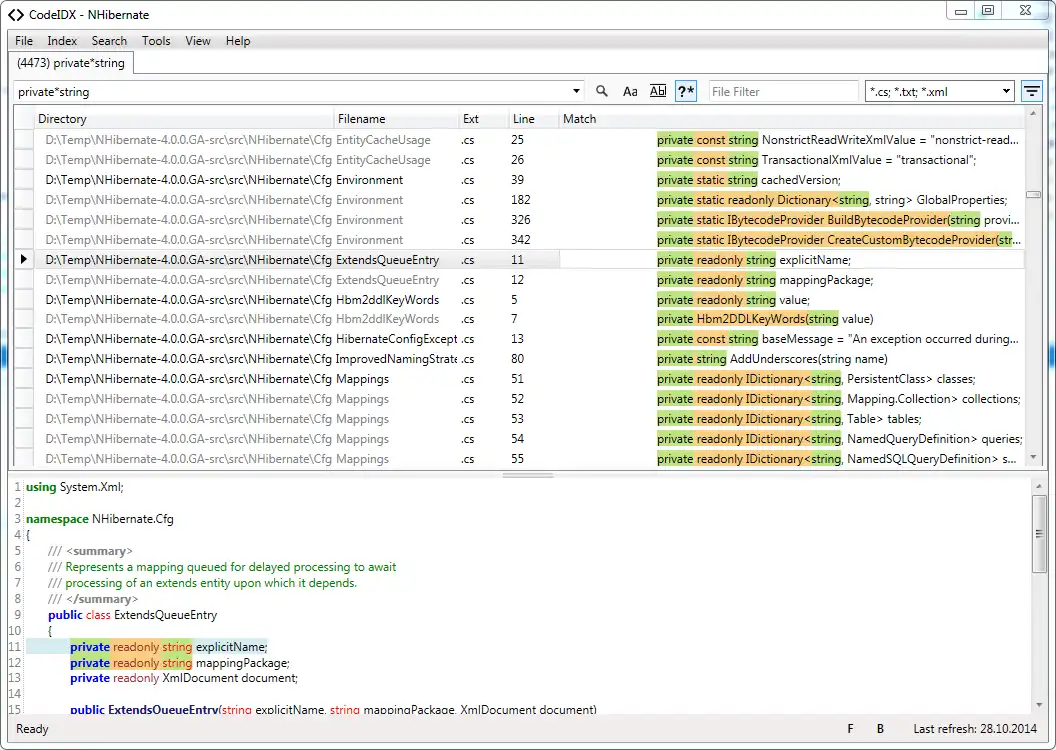Click line number 342 in results
The width and height of the screenshot is (1056, 750).
coord(521,240)
